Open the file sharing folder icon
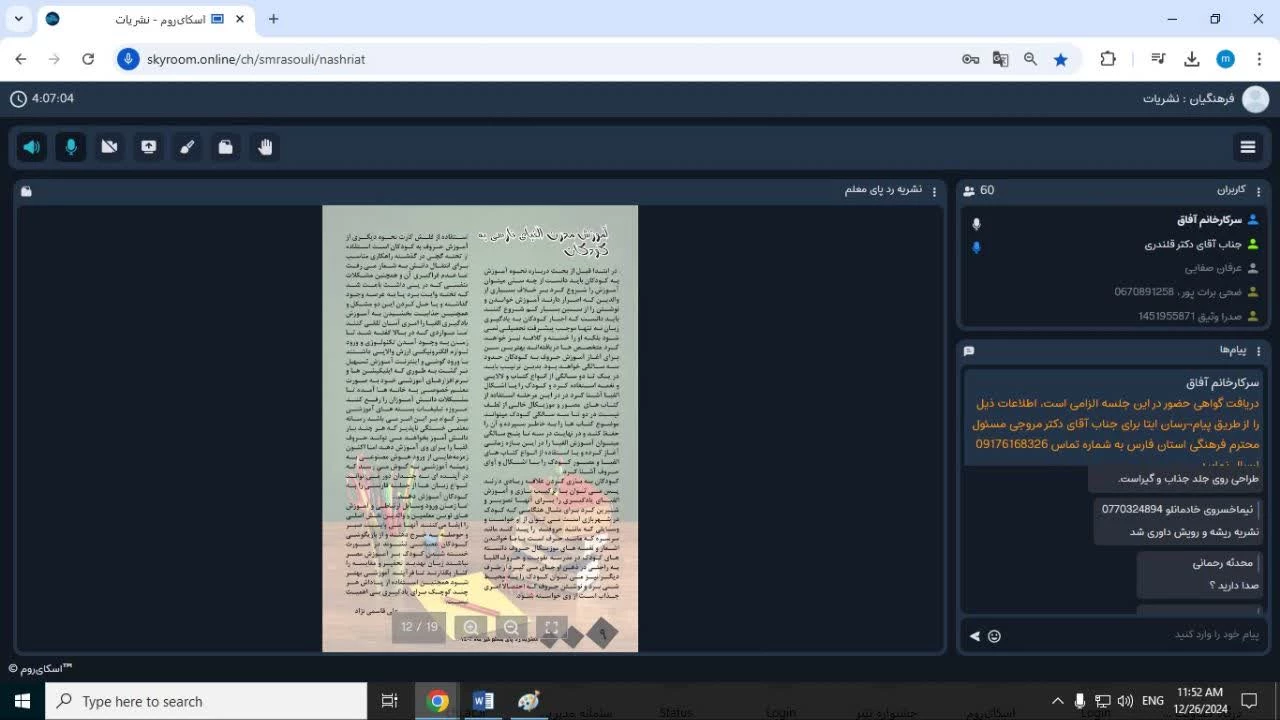This screenshot has height=720, width=1280. tap(226, 147)
